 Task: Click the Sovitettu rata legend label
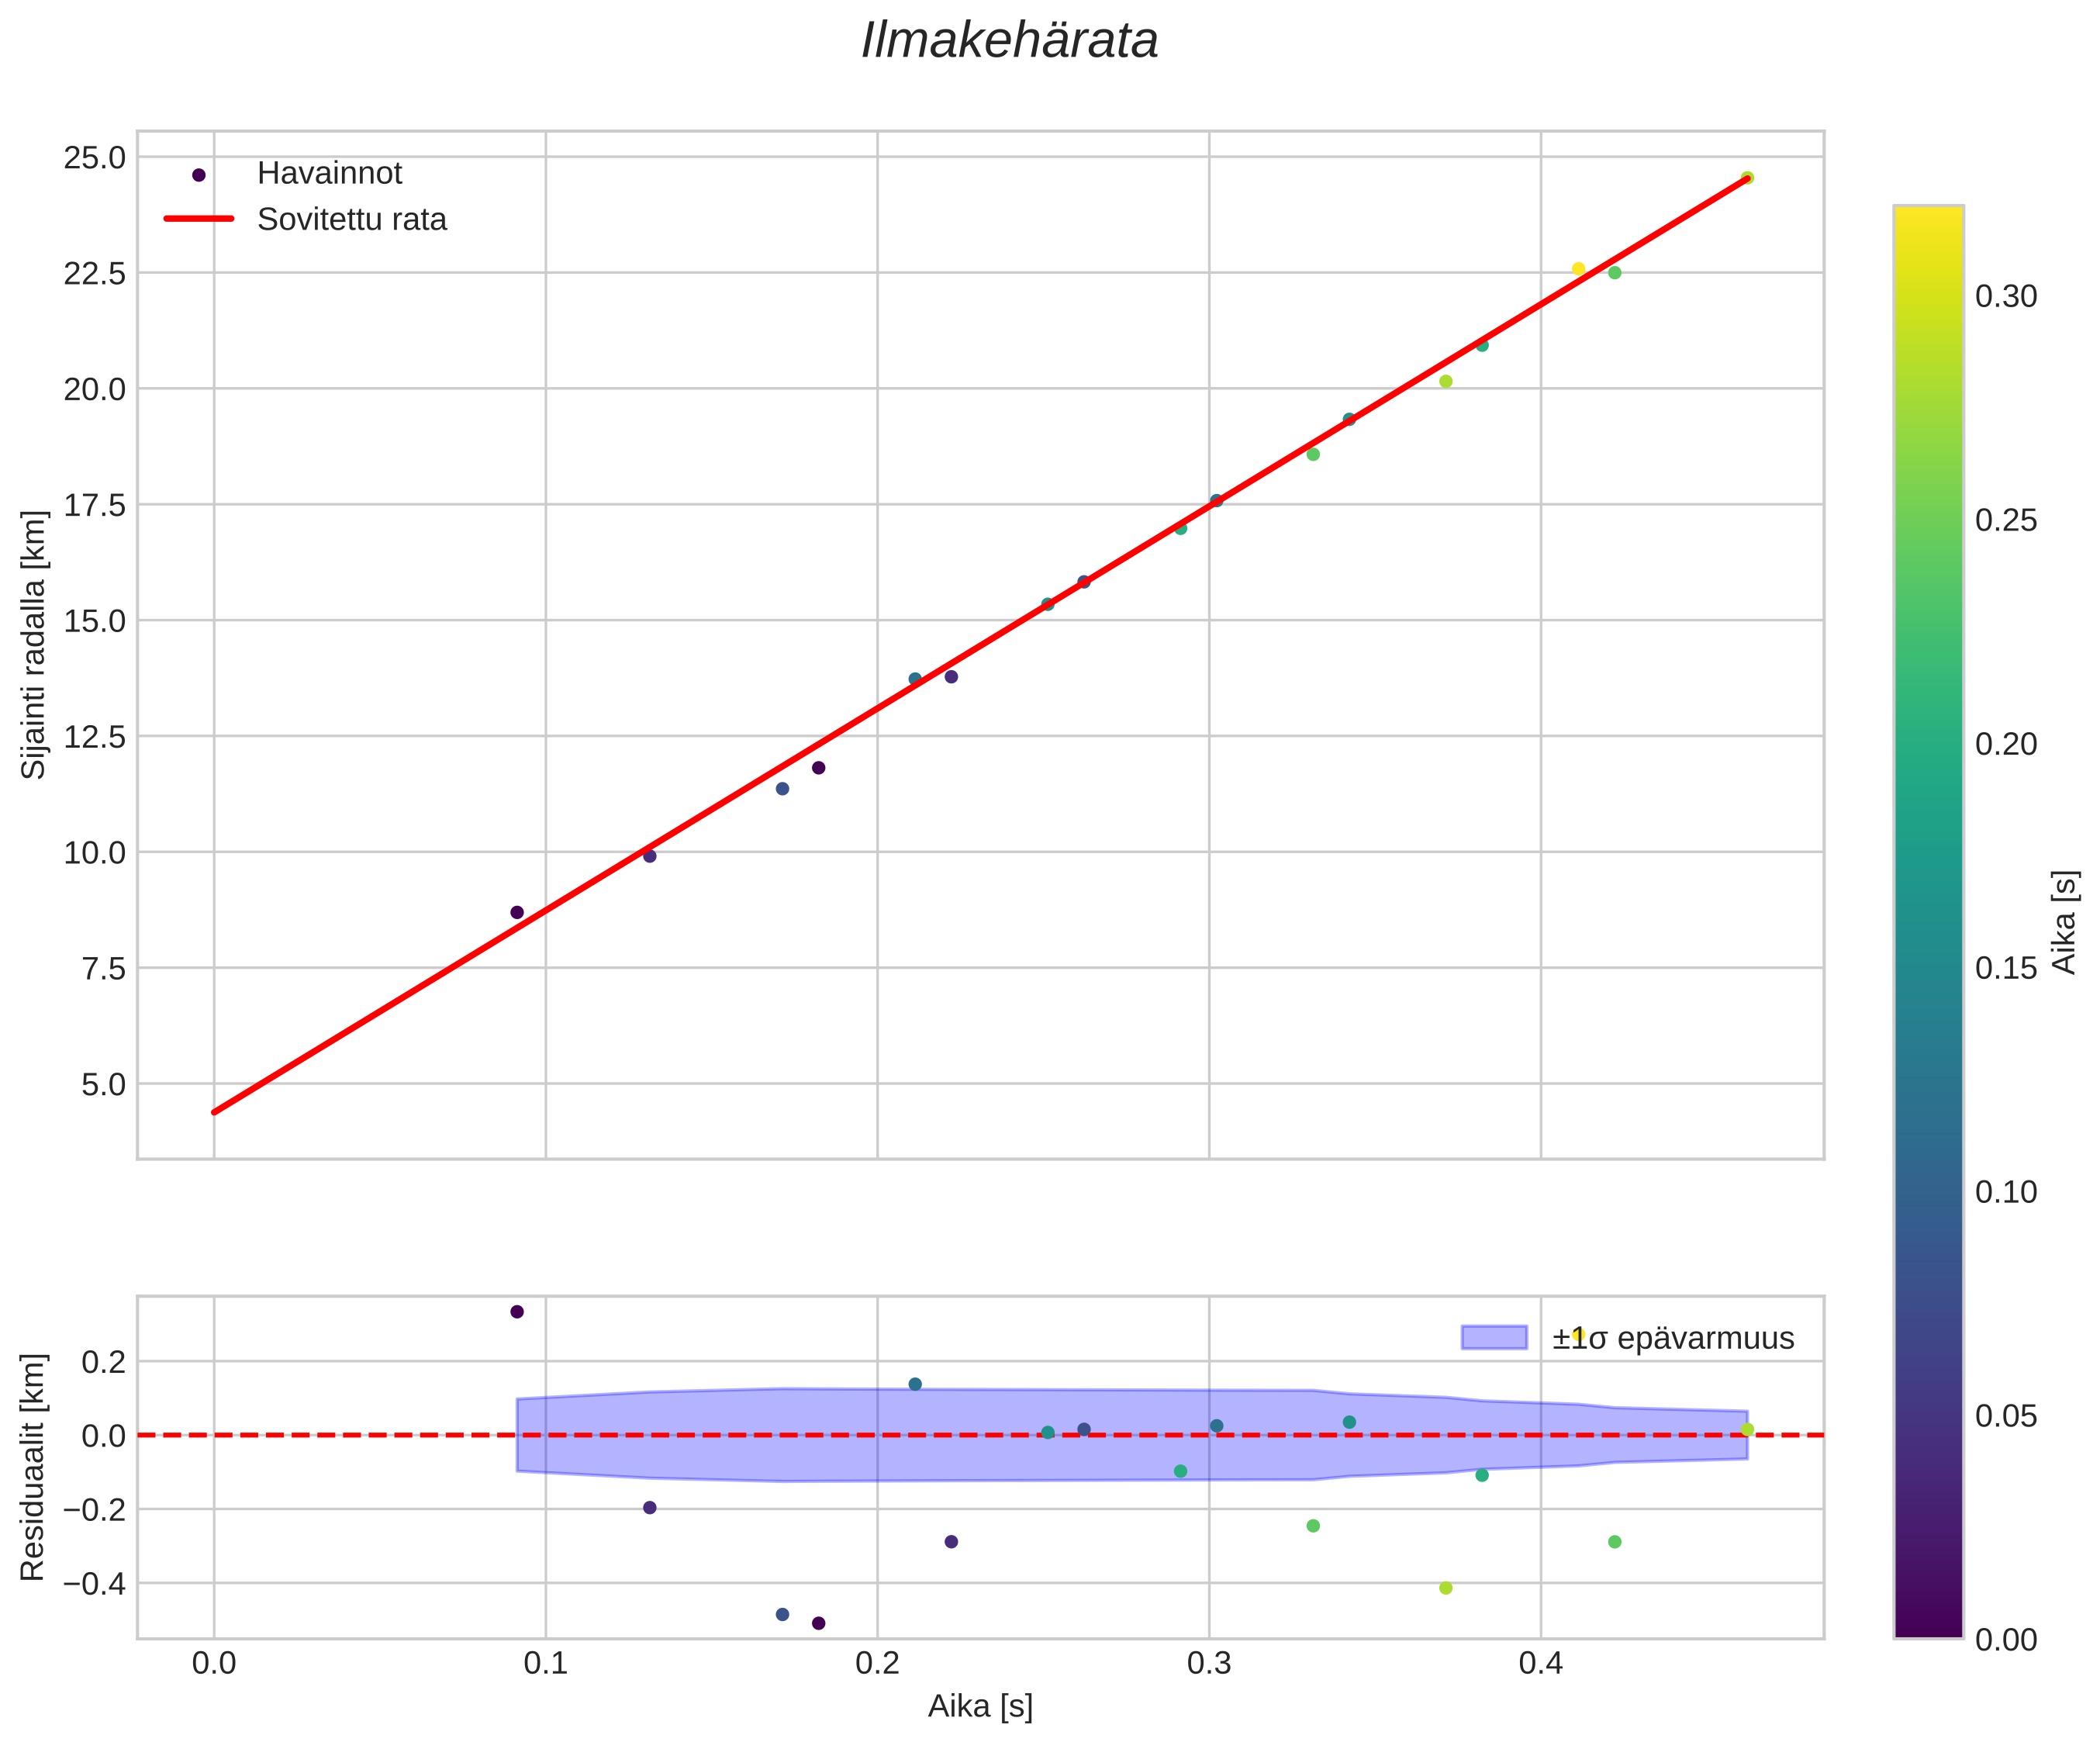tap(351, 220)
